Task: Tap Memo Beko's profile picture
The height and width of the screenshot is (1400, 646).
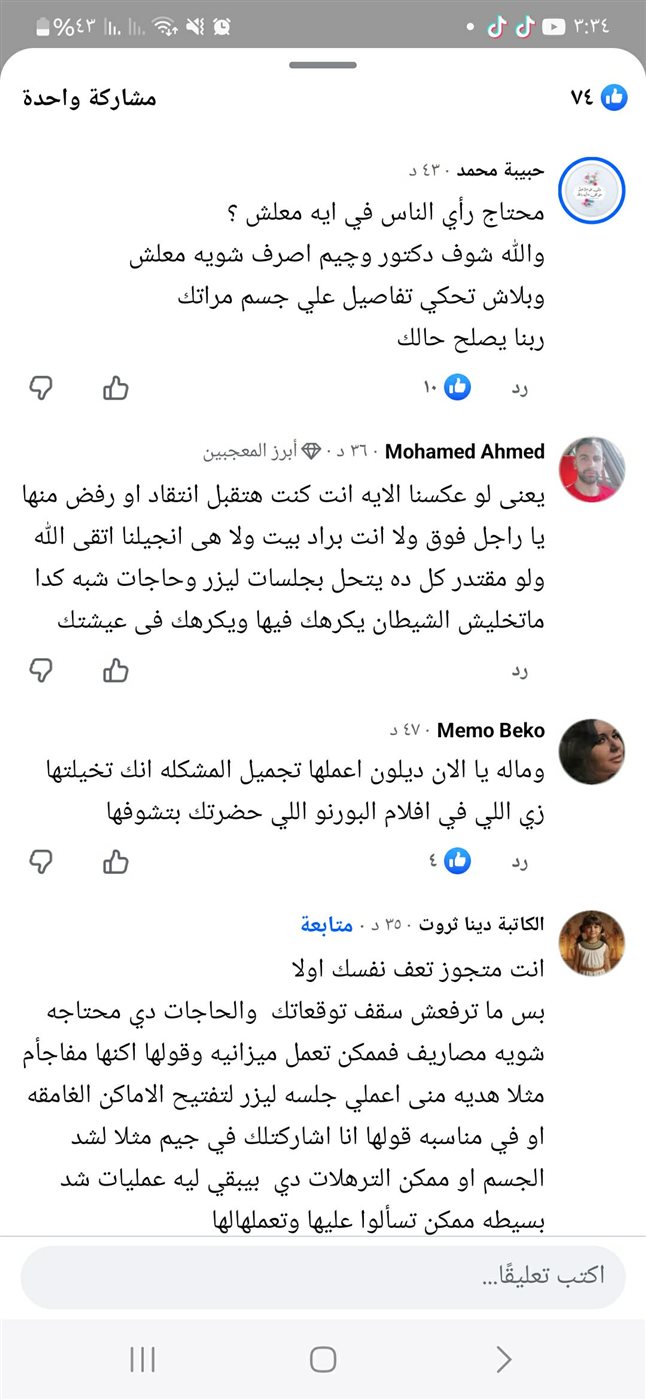Action: pos(592,751)
